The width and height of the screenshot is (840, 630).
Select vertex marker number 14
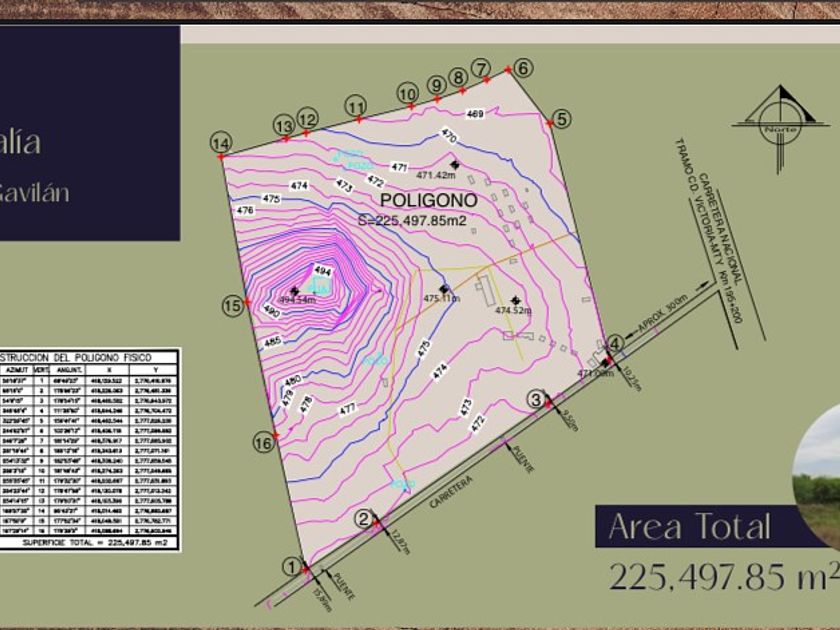pyautogui.click(x=221, y=143)
